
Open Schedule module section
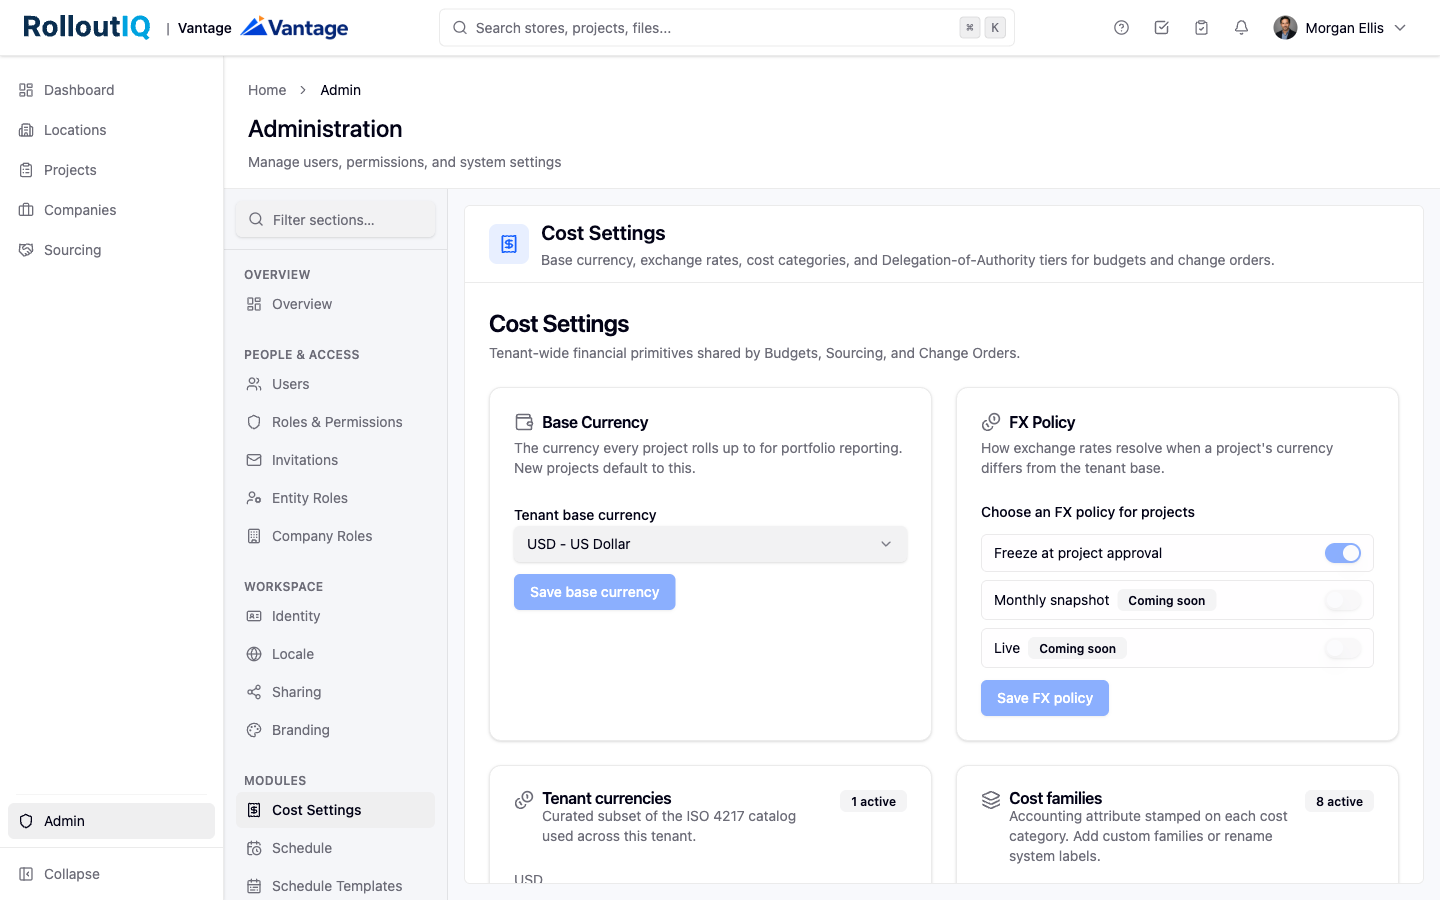tap(336, 848)
